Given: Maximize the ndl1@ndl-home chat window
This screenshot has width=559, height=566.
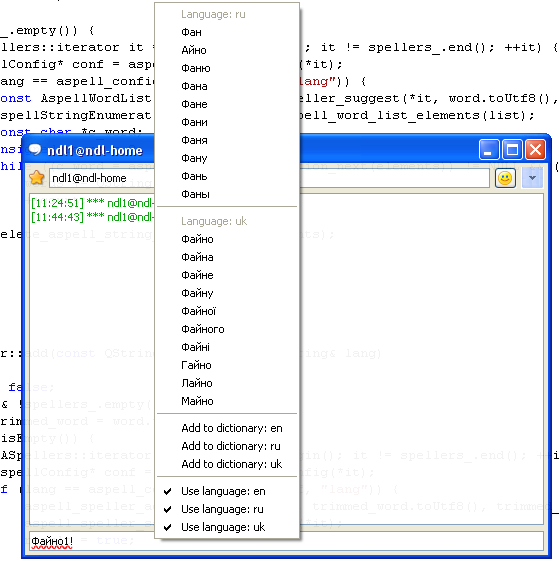Looking at the screenshot, I should pyautogui.click(x=512, y=149).
